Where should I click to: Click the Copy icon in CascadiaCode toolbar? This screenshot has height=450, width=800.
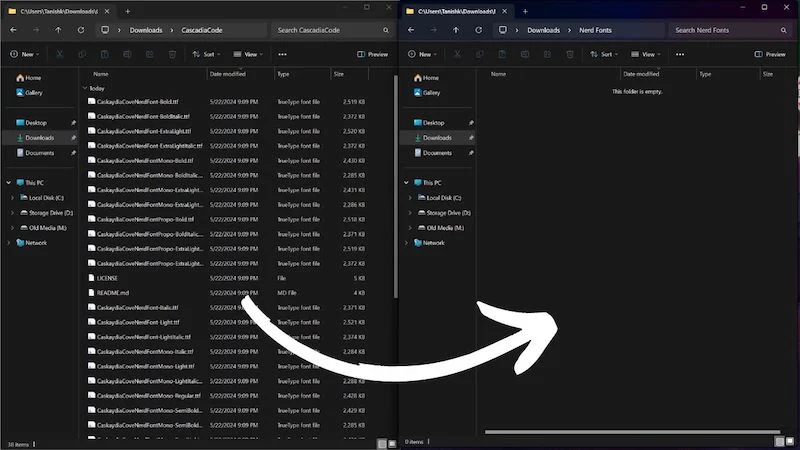coord(82,54)
